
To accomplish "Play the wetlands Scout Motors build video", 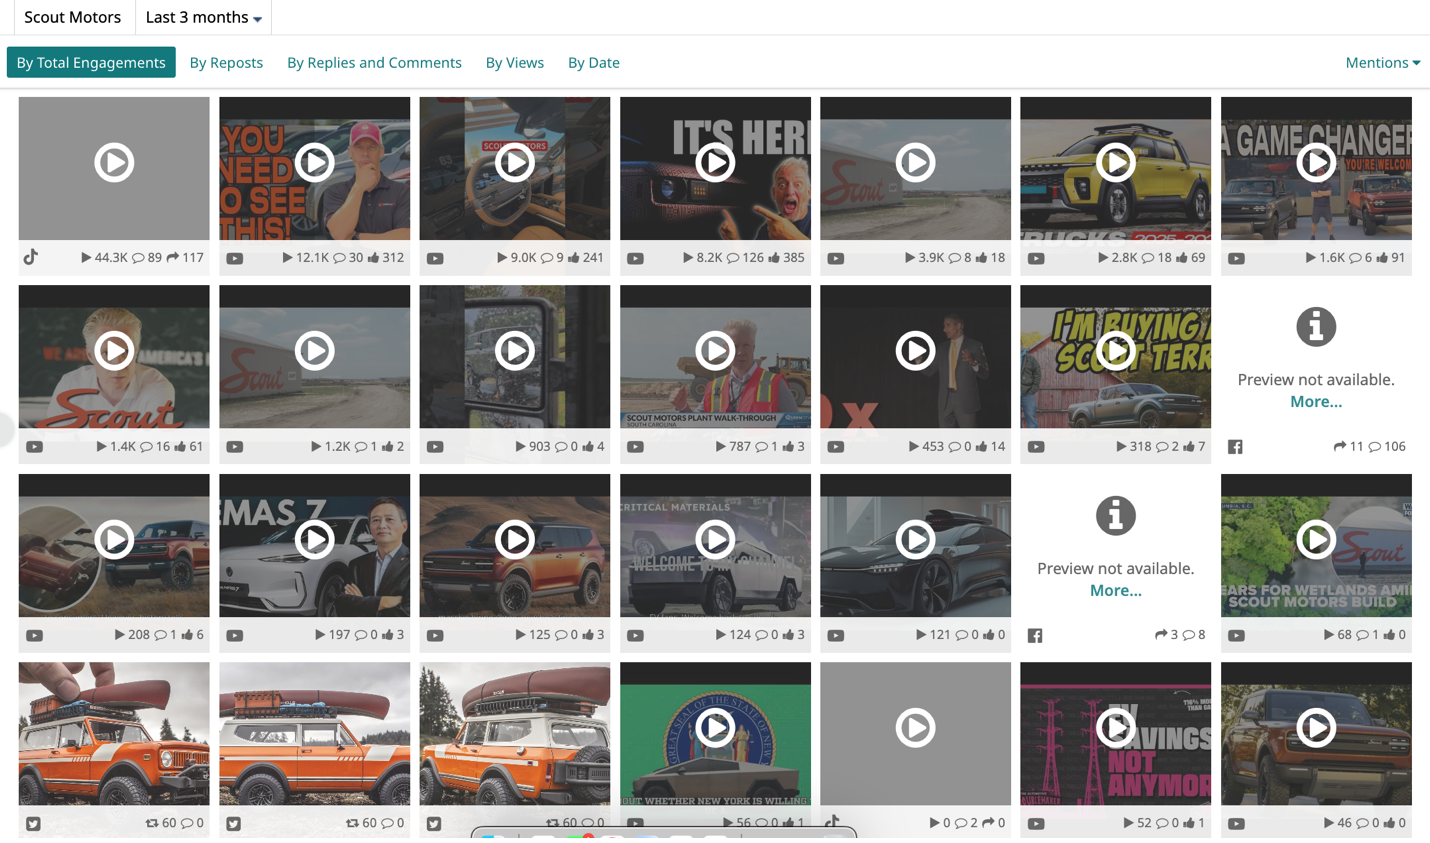I will click(x=1316, y=540).
